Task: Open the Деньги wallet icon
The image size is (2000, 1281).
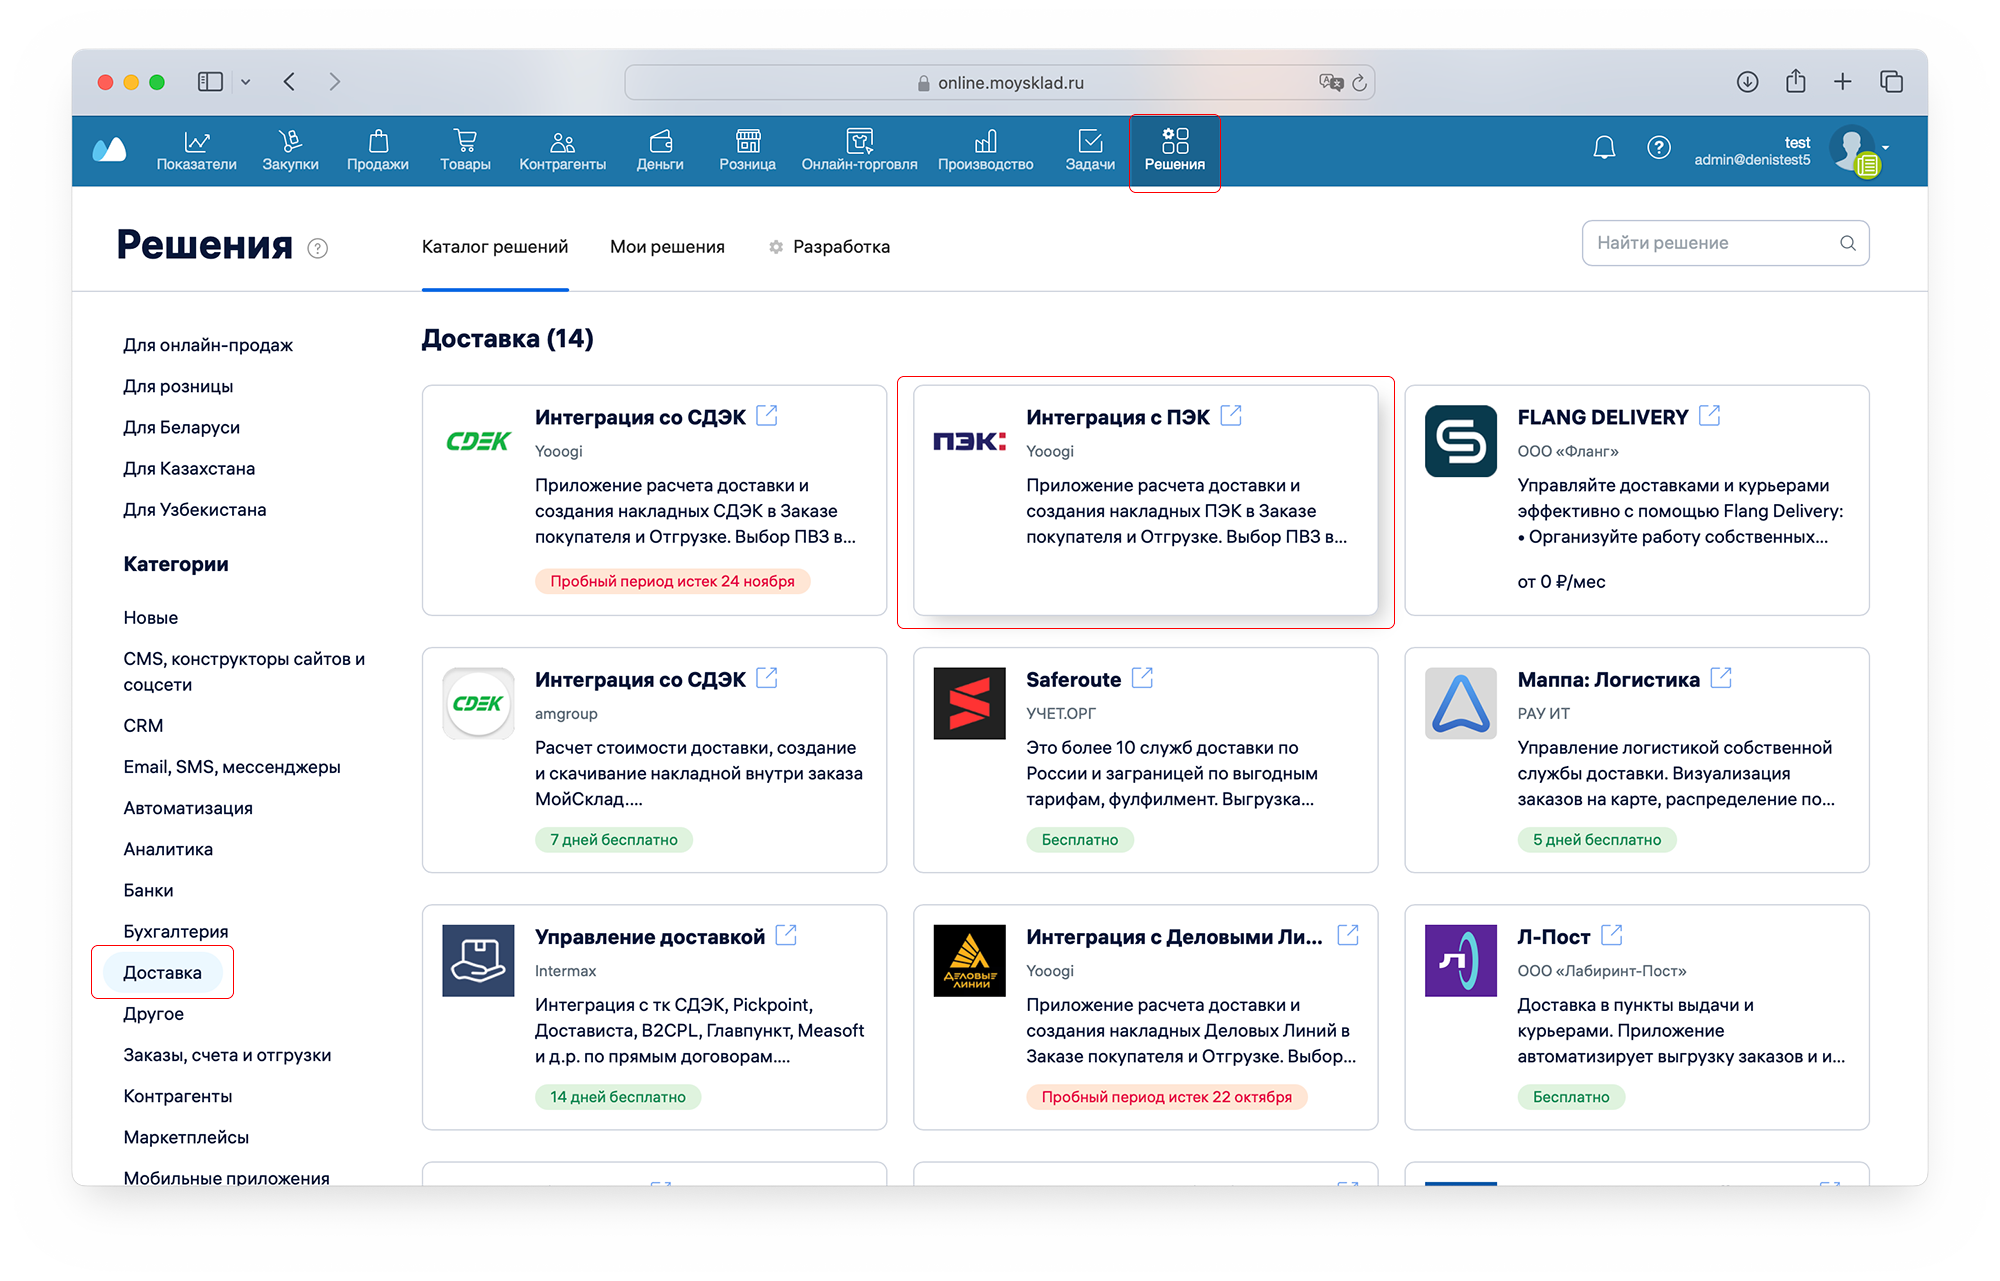Action: pos(660,141)
